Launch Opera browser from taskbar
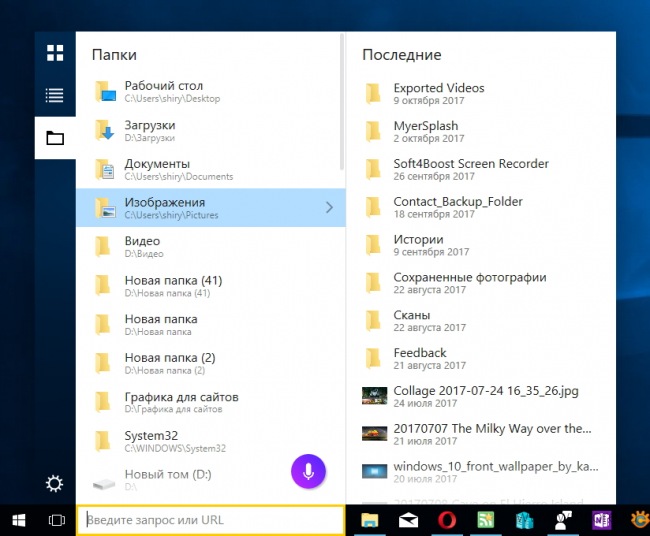 point(447,520)
